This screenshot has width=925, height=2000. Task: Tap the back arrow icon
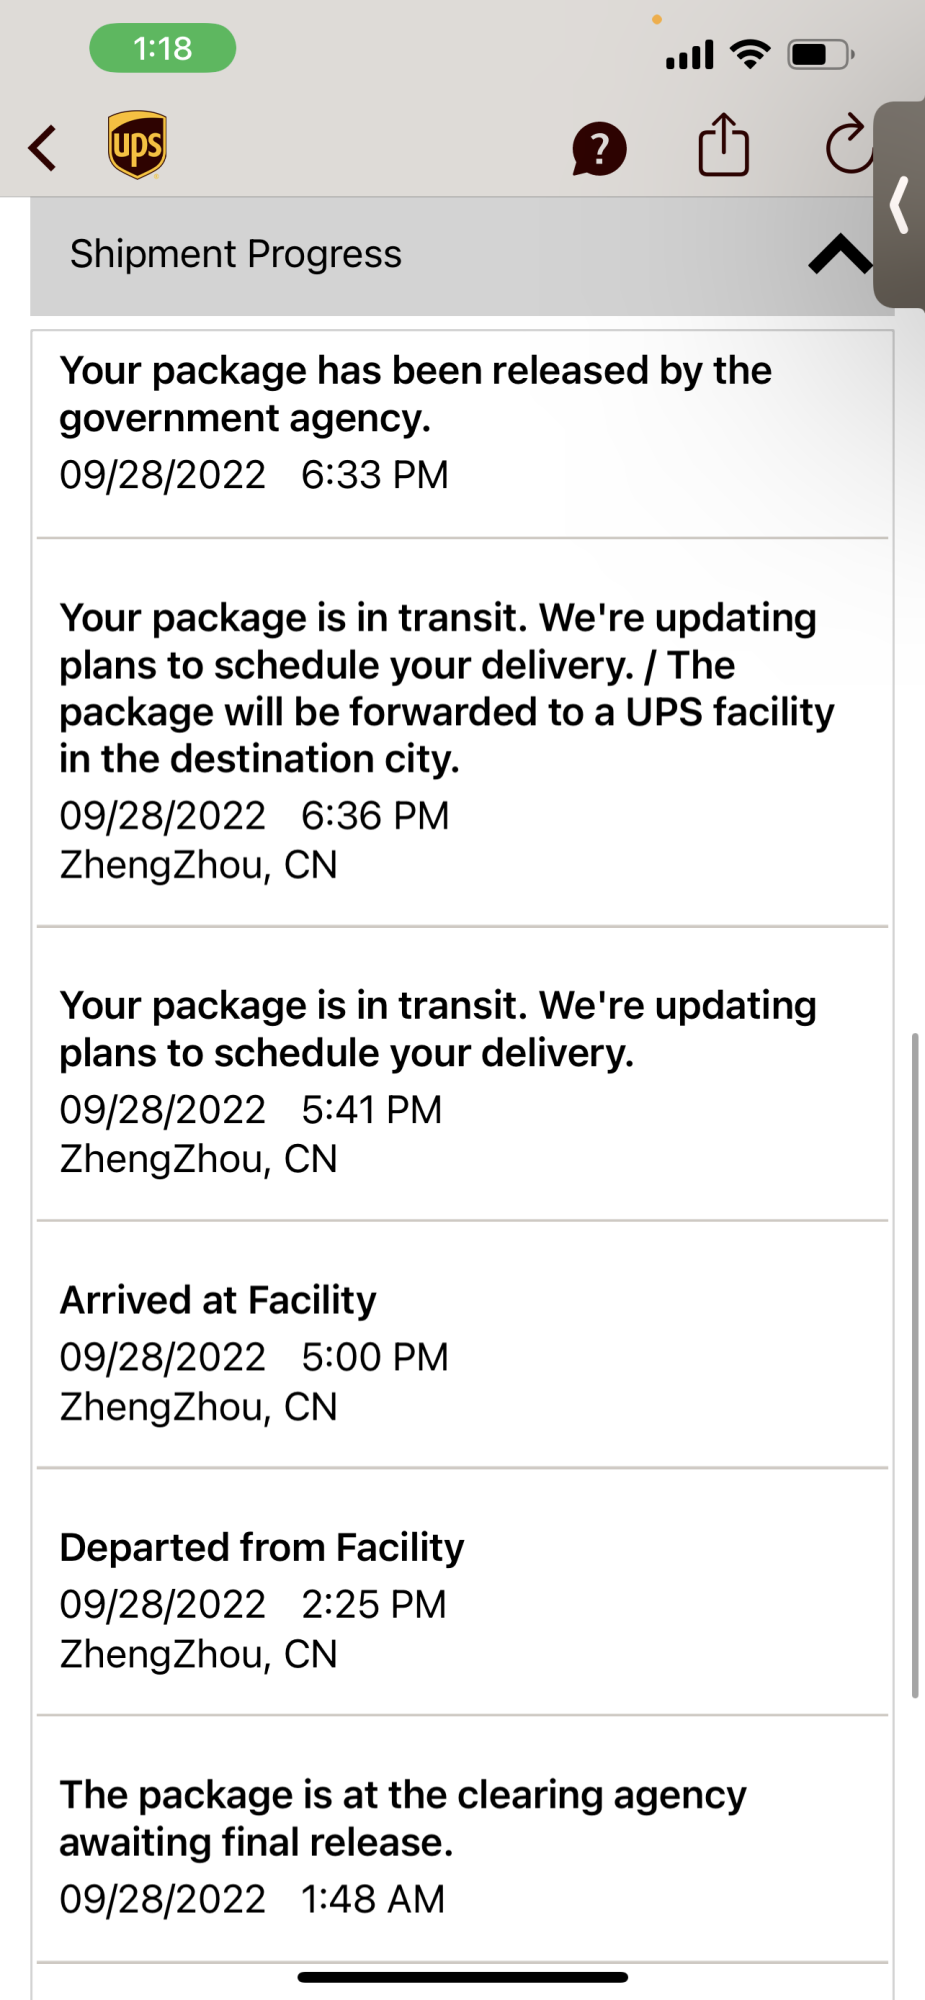[x=42, y=148]
